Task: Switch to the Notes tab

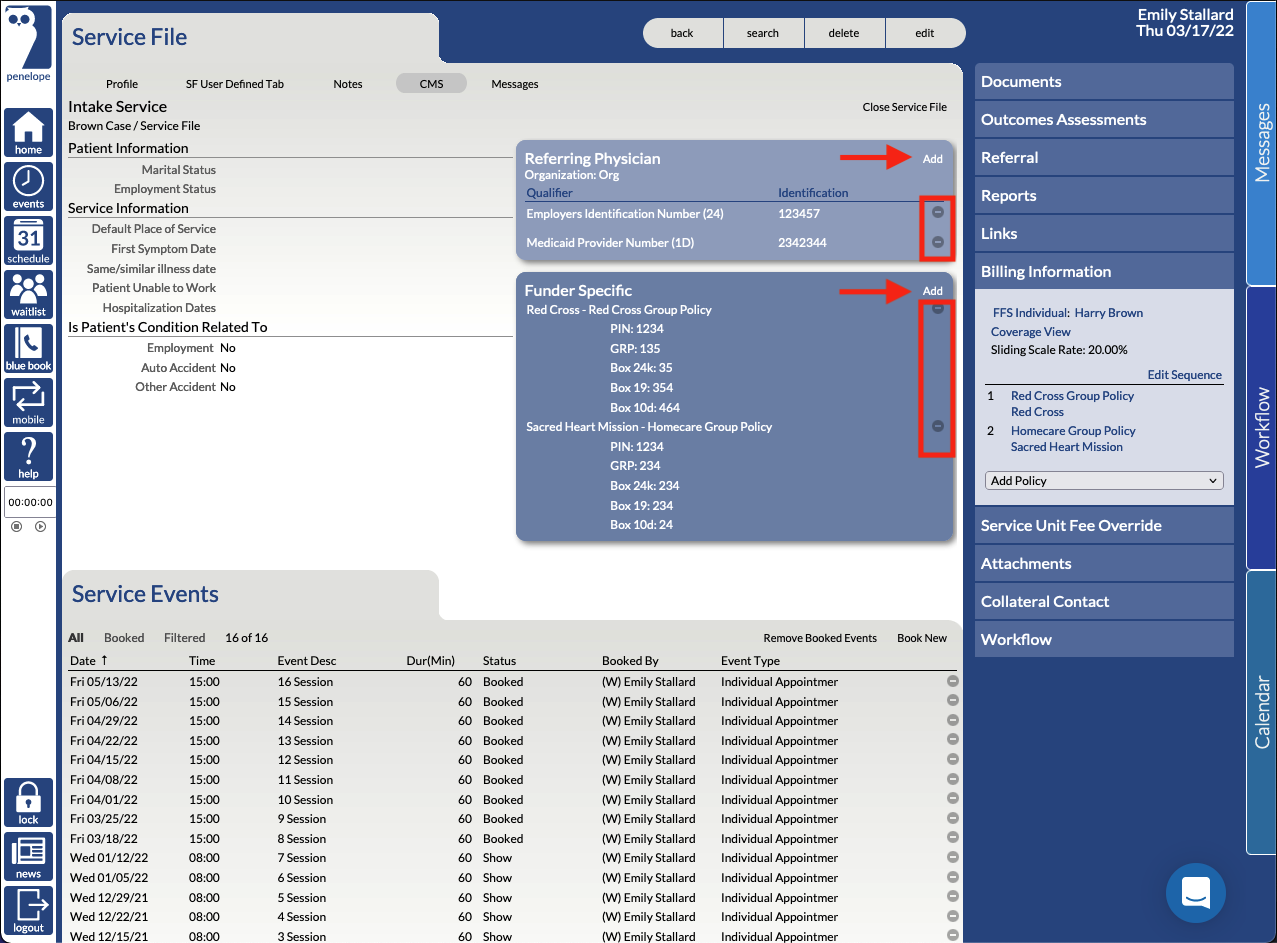Action: pos(348,84)
